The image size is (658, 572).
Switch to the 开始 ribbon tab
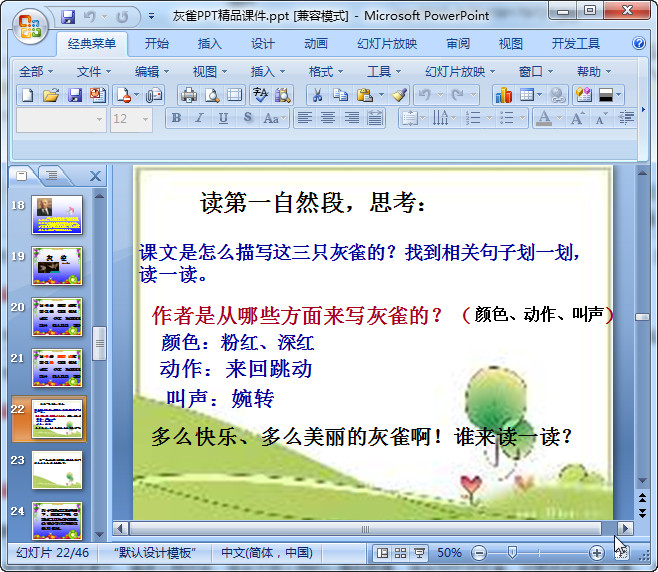[x=157, y=44]
